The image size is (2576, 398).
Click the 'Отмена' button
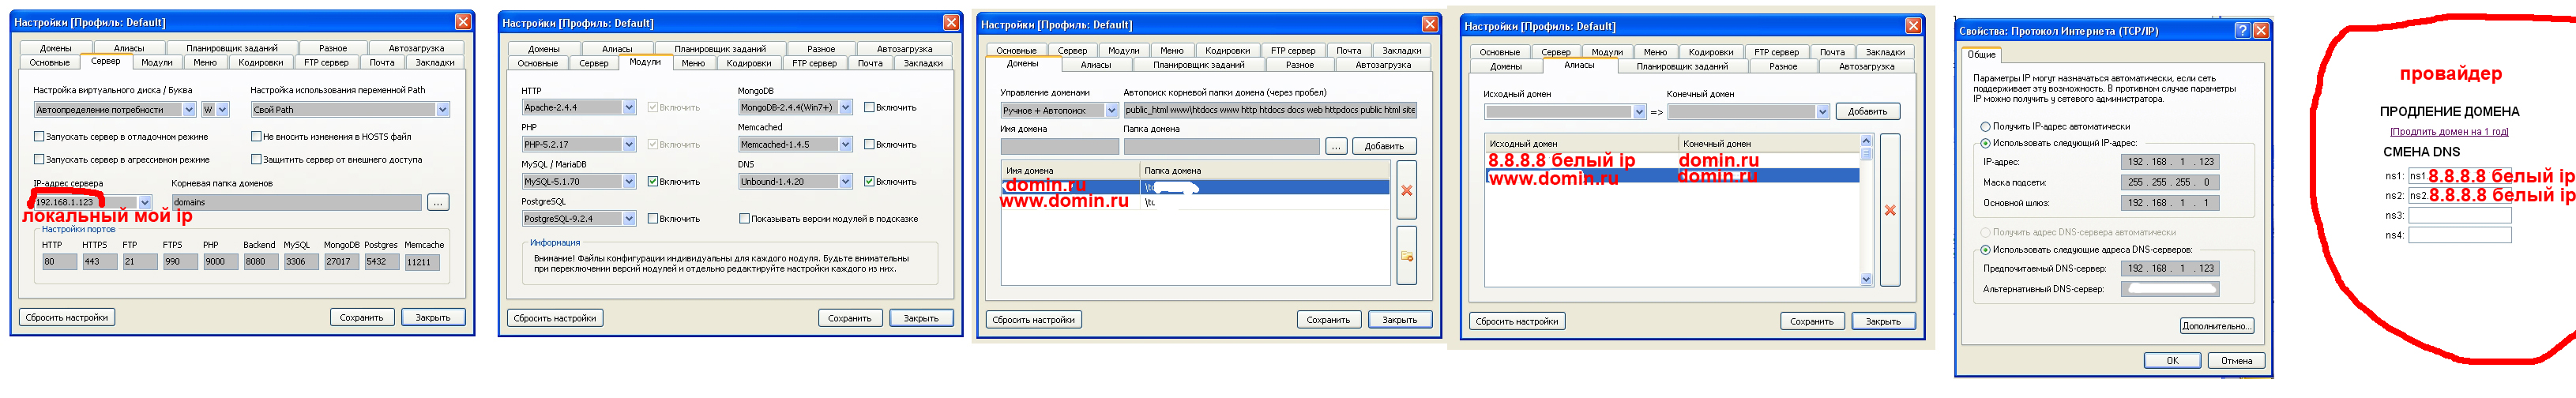click(2236, 361)
